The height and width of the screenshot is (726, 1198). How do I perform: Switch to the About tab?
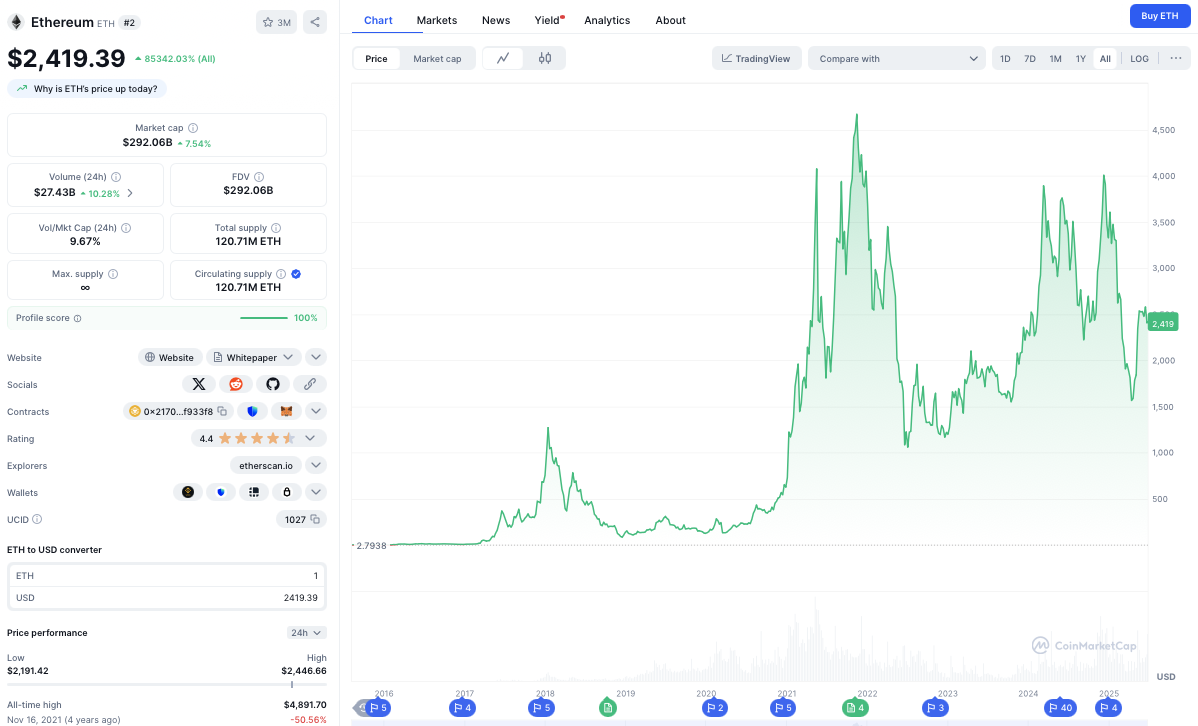point(671,21)
